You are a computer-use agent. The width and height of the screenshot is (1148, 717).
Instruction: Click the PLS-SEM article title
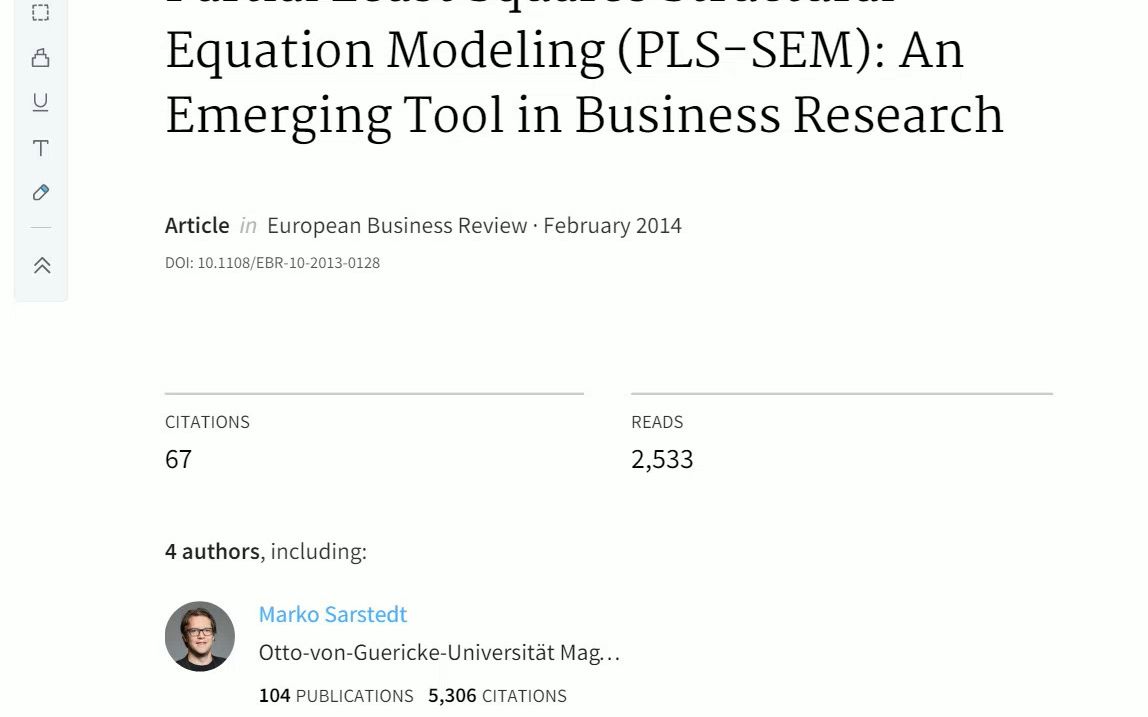click(x=584, y=70)
